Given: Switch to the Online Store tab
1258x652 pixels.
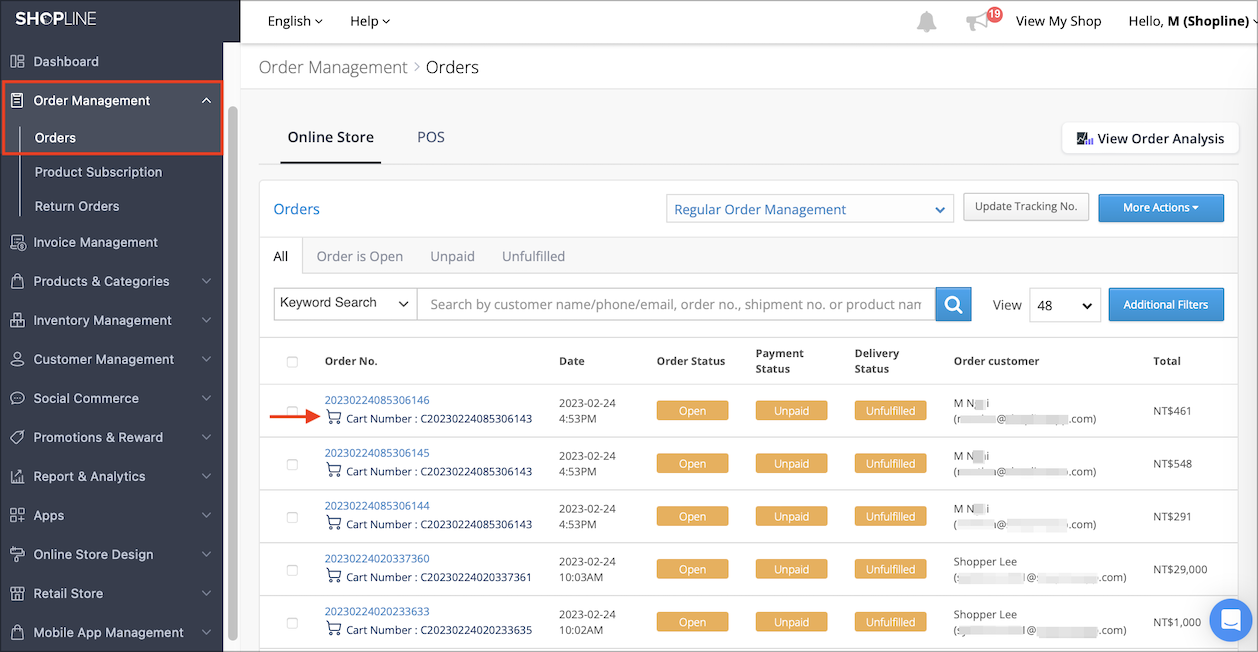Looking at the screenshot, I should pos(331,137).
